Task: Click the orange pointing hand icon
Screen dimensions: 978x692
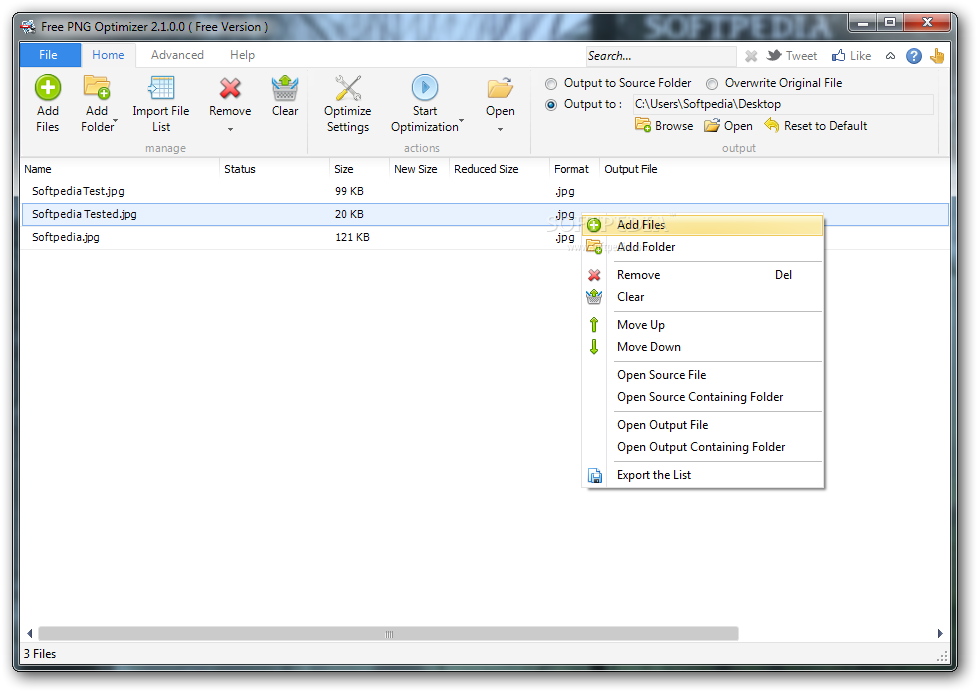Action: coord(937,56)
